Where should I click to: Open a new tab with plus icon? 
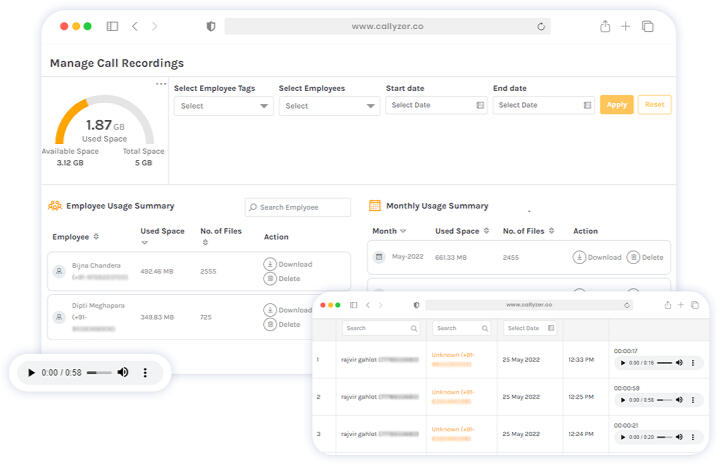tap(626, 26)
